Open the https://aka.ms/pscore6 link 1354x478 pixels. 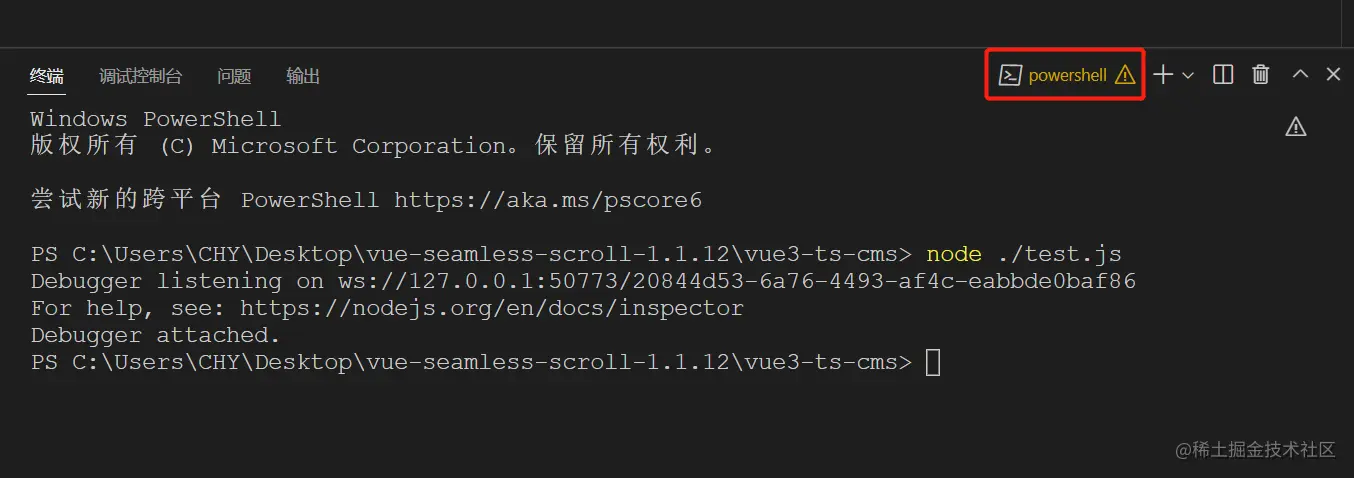pyautogui.click(x=548, y=200)
